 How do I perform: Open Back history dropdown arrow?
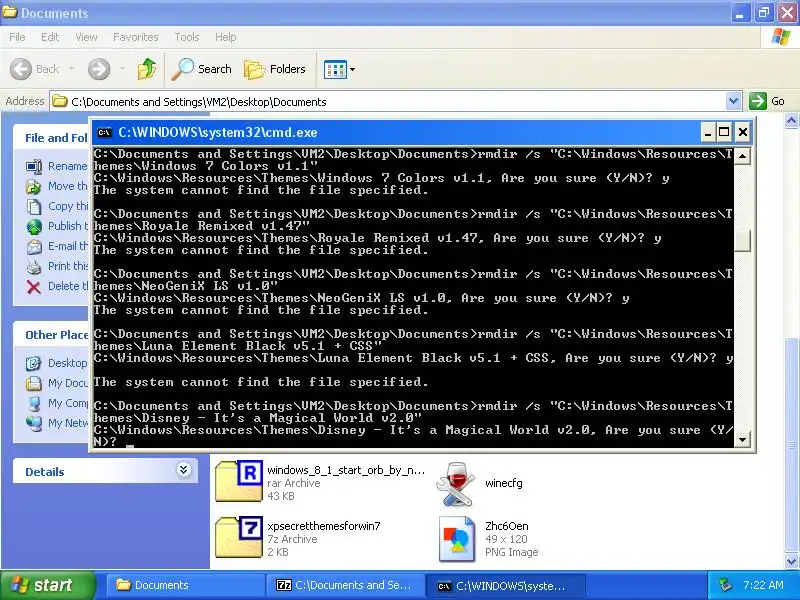click(71, 69)
